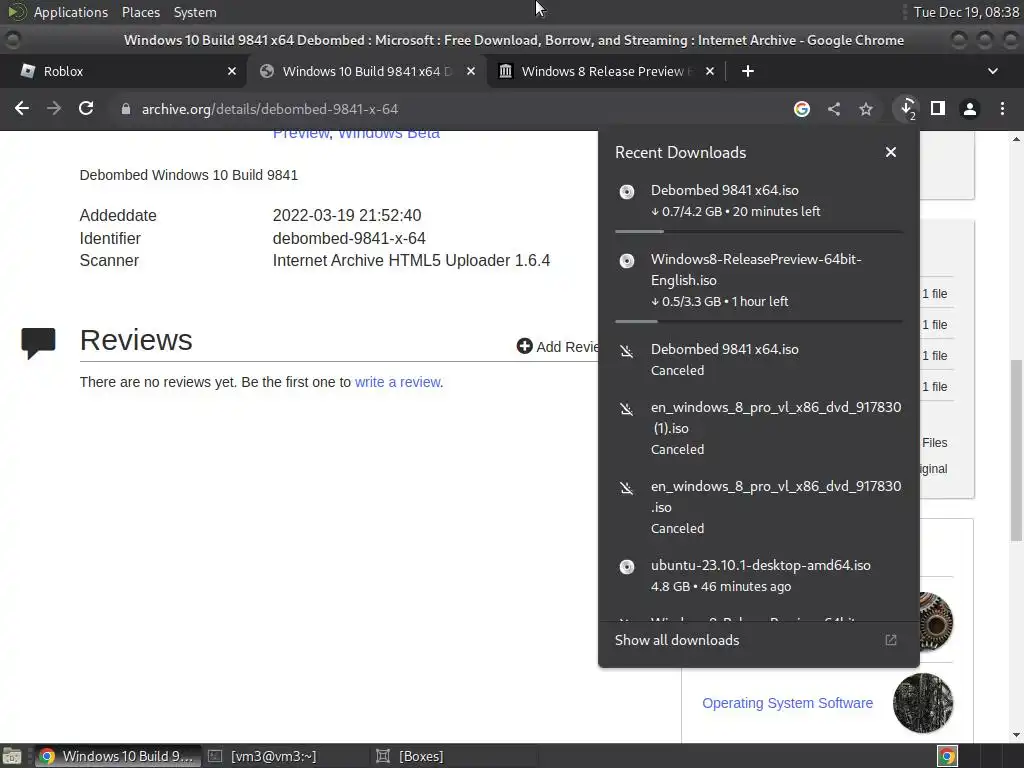Select the Windows 10 Build 9841 x64 tab
The height and width of the screenshot is (768, 1024).
(x=366, y=71)
